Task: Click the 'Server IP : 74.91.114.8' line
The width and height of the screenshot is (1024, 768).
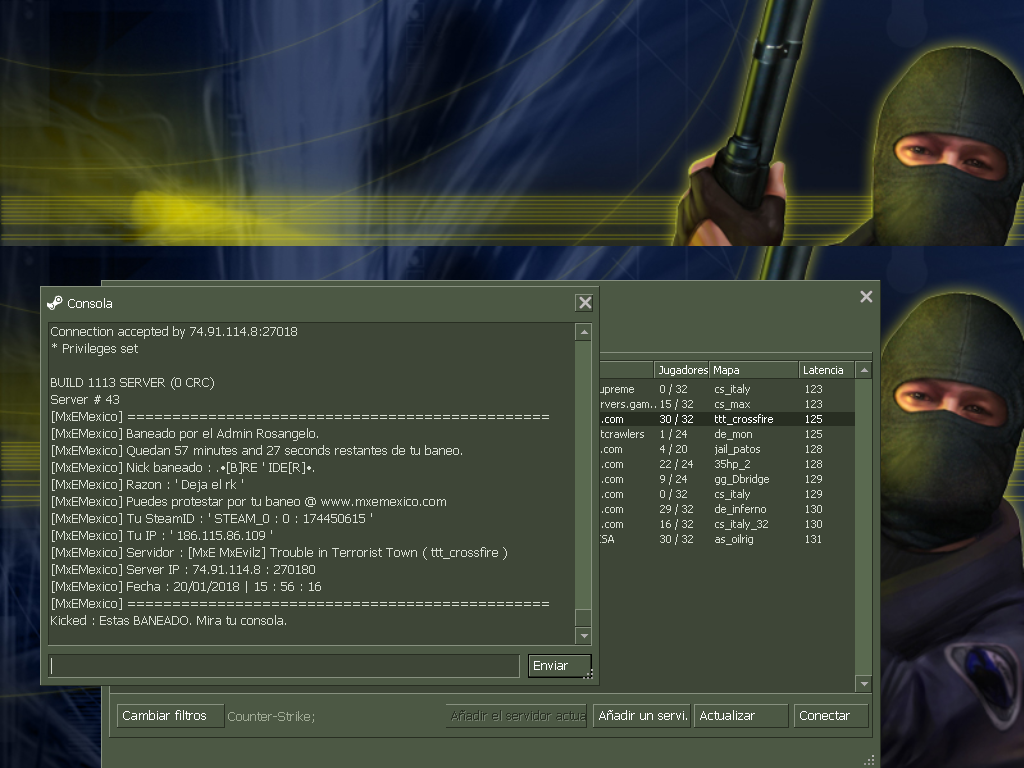Action: [x=183, y=569]
